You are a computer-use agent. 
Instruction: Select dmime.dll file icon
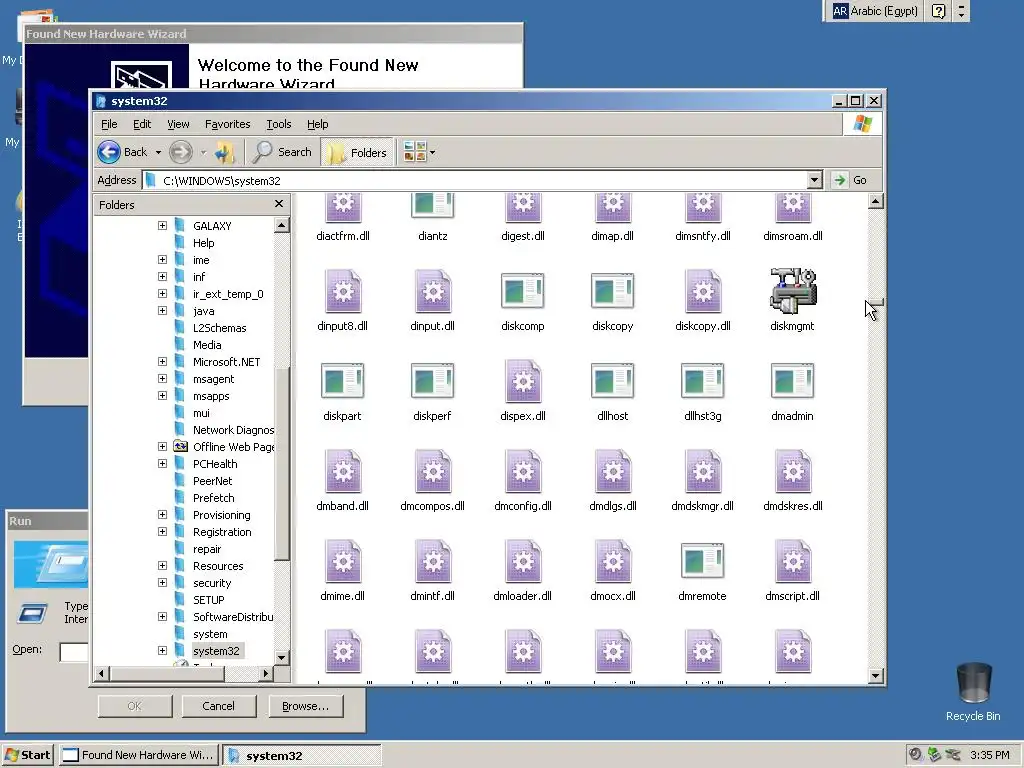pos(342,561)
